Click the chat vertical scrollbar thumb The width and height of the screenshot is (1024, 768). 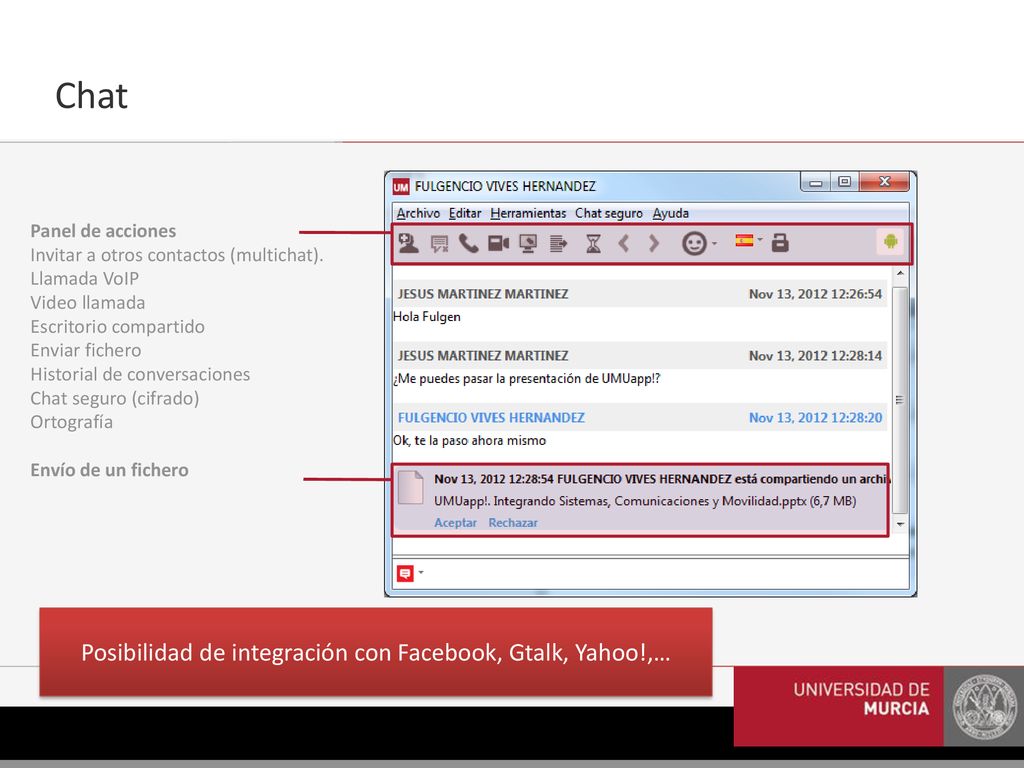pyautogui.click(x=900, y=399)
